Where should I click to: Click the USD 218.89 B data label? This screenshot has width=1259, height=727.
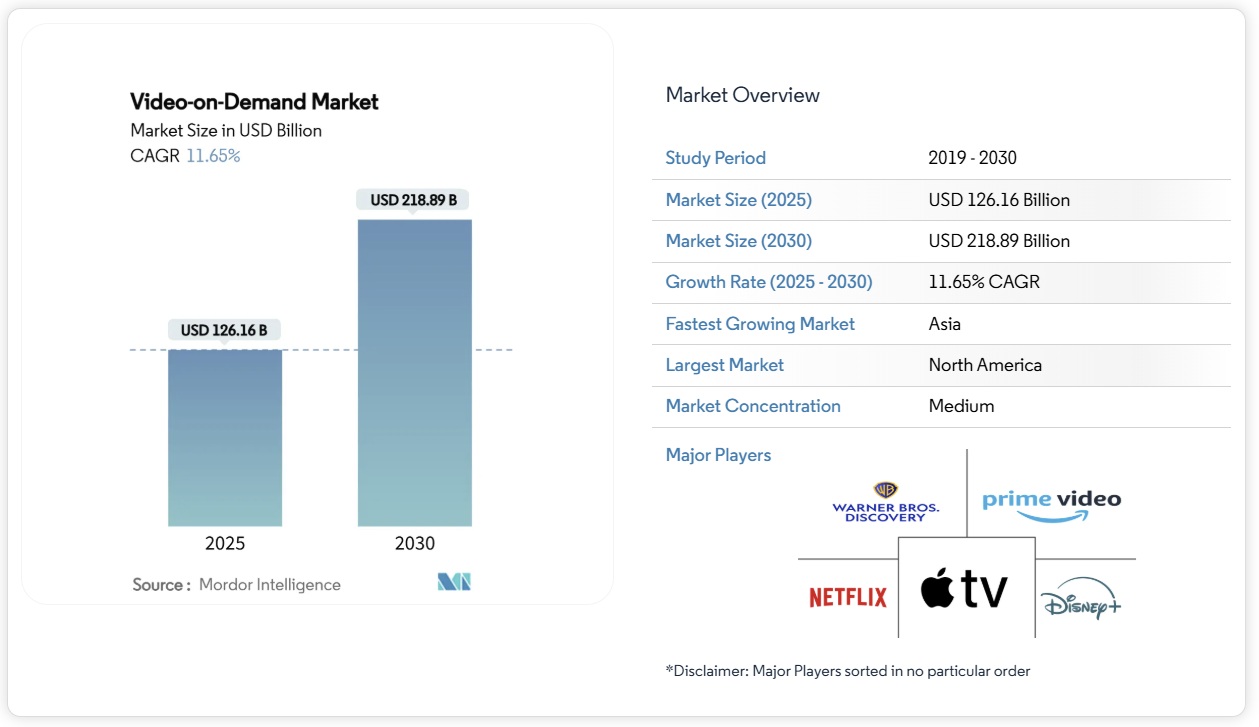[414, 199]
